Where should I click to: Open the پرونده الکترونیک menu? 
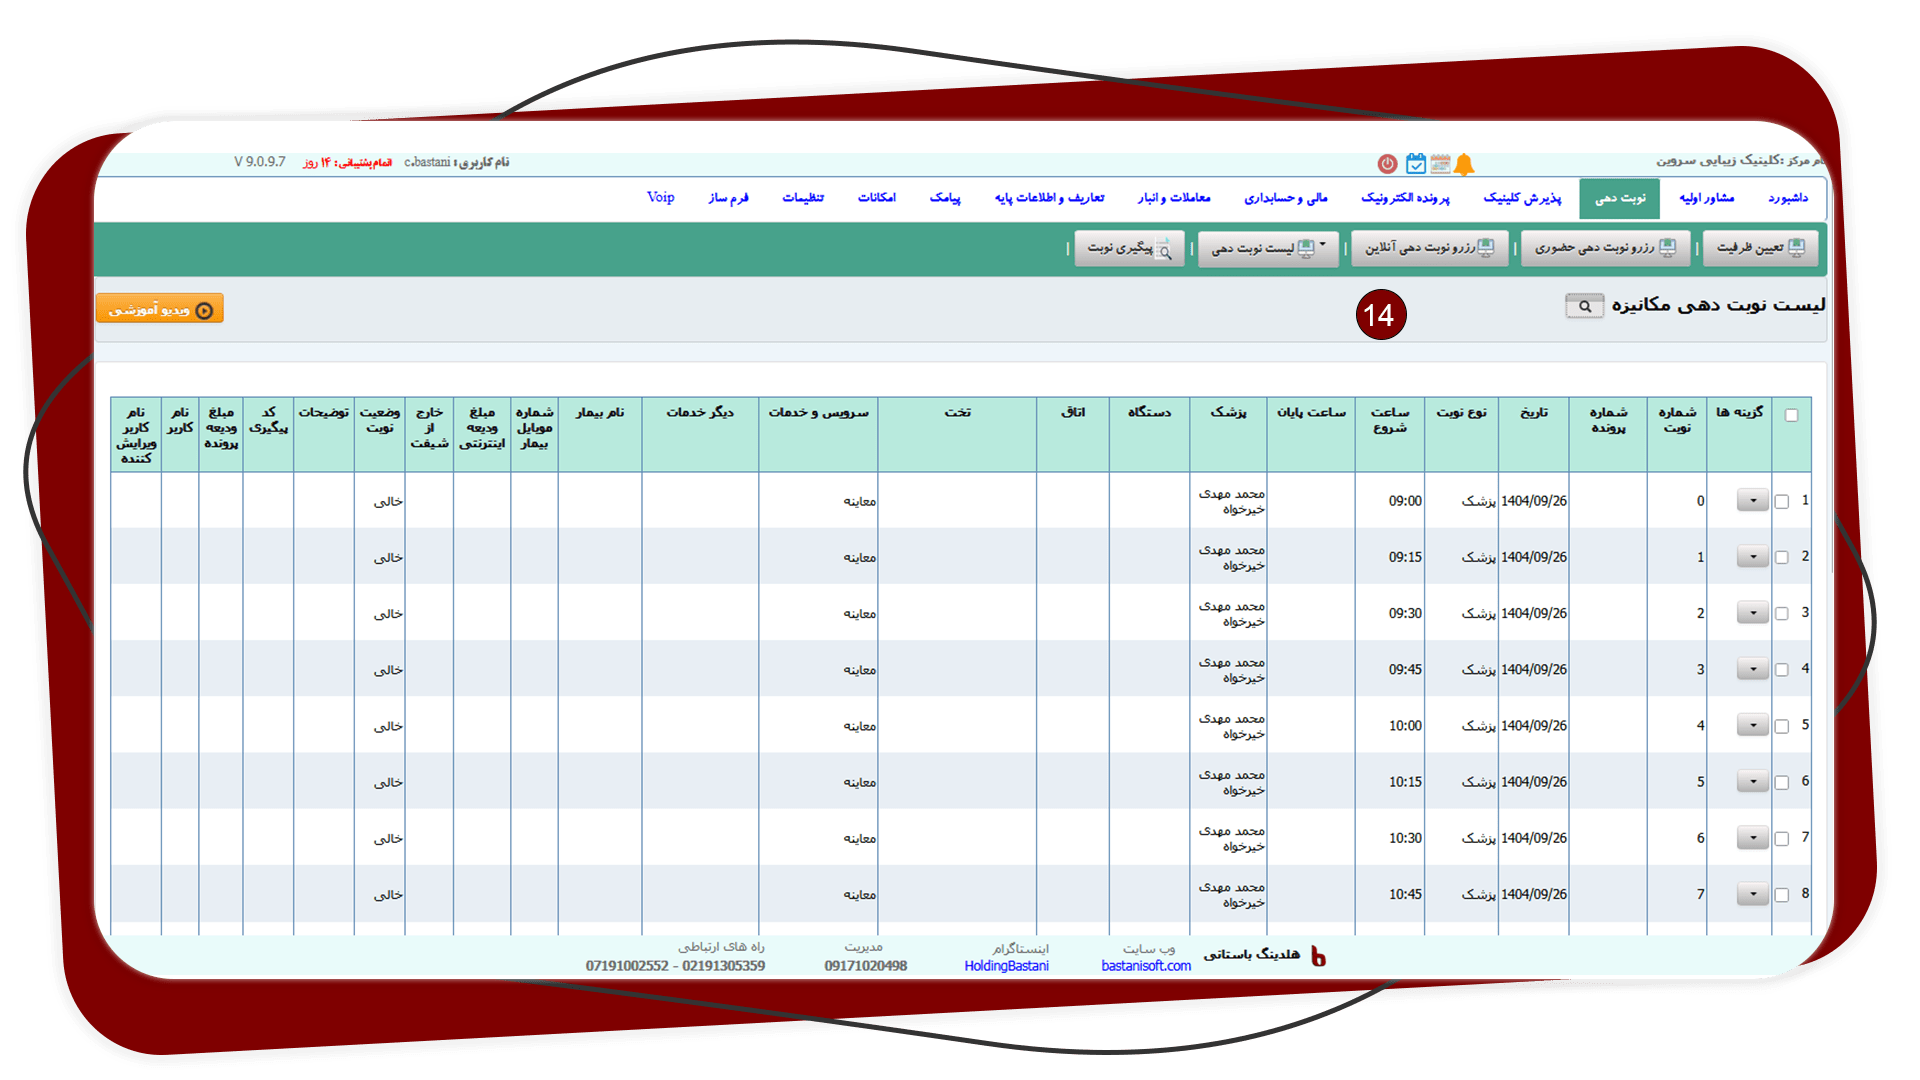1405,198
